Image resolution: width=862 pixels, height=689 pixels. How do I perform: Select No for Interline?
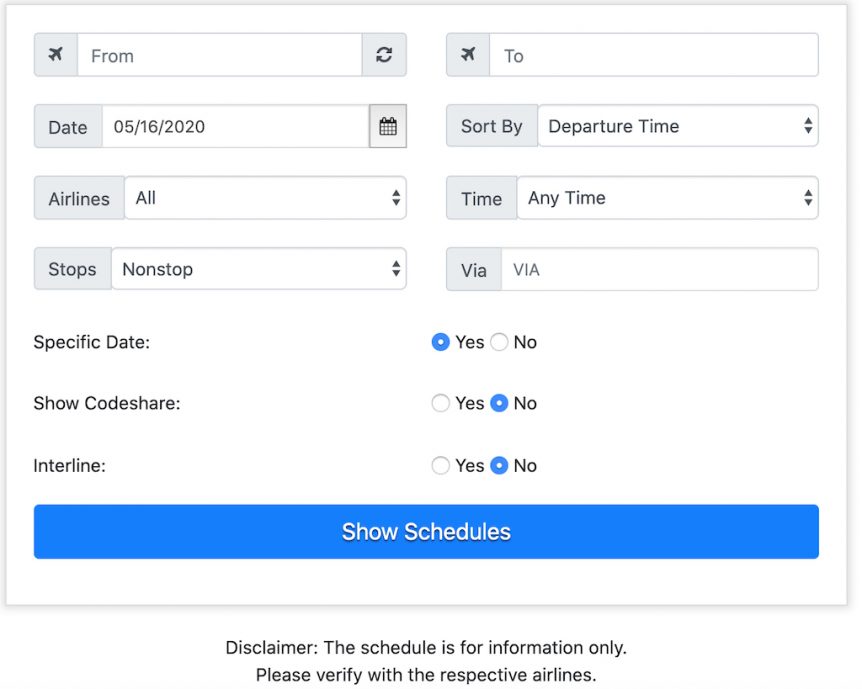499,465
